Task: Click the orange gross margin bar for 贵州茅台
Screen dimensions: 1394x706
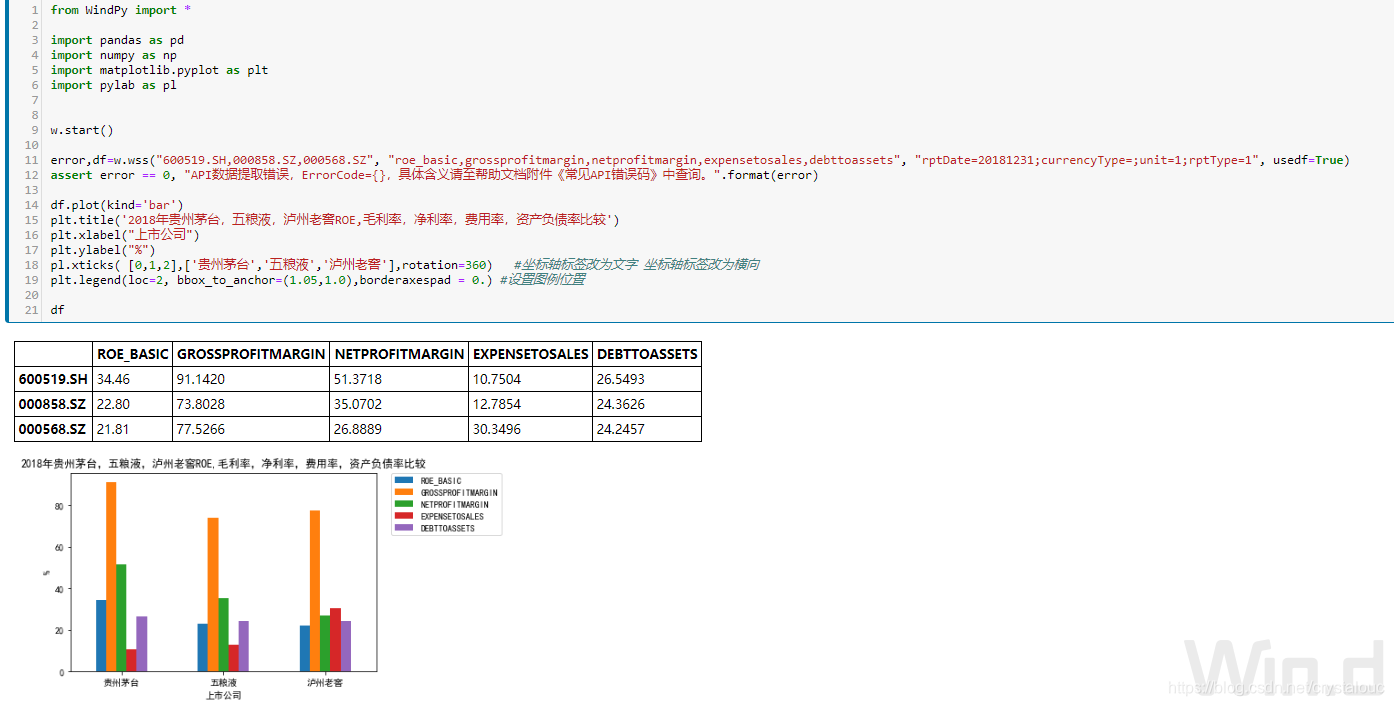Action: tap(111, 577)
